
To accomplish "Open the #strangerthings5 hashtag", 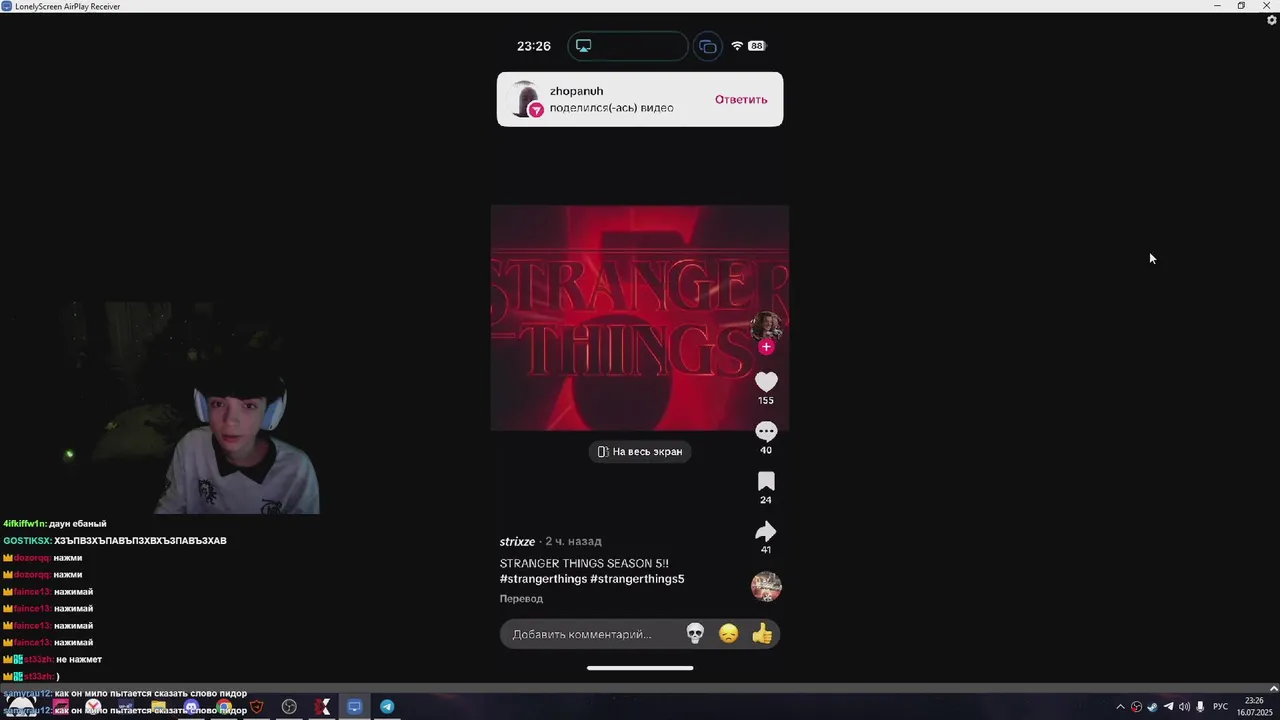I will click(x=637, y=579).
